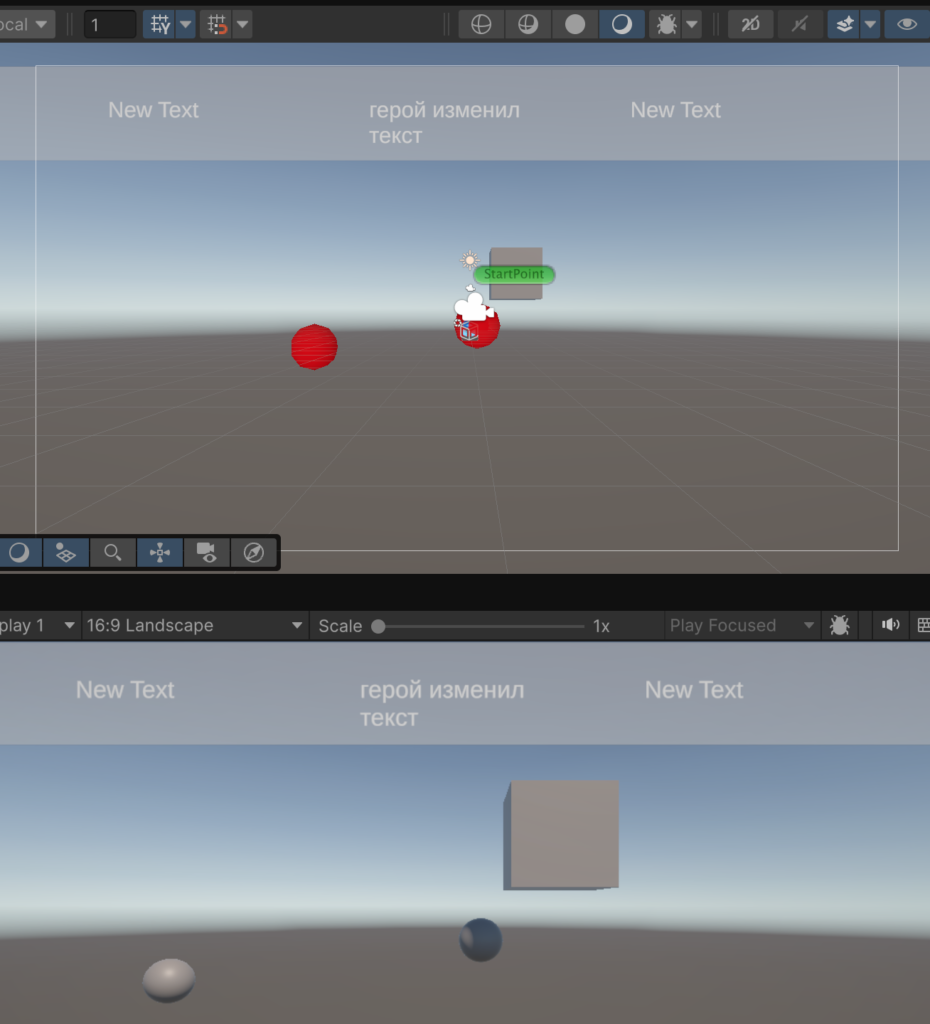Select Shaded draw mode sphere icon
930x1024 pixels.
[x=622, y=25]
